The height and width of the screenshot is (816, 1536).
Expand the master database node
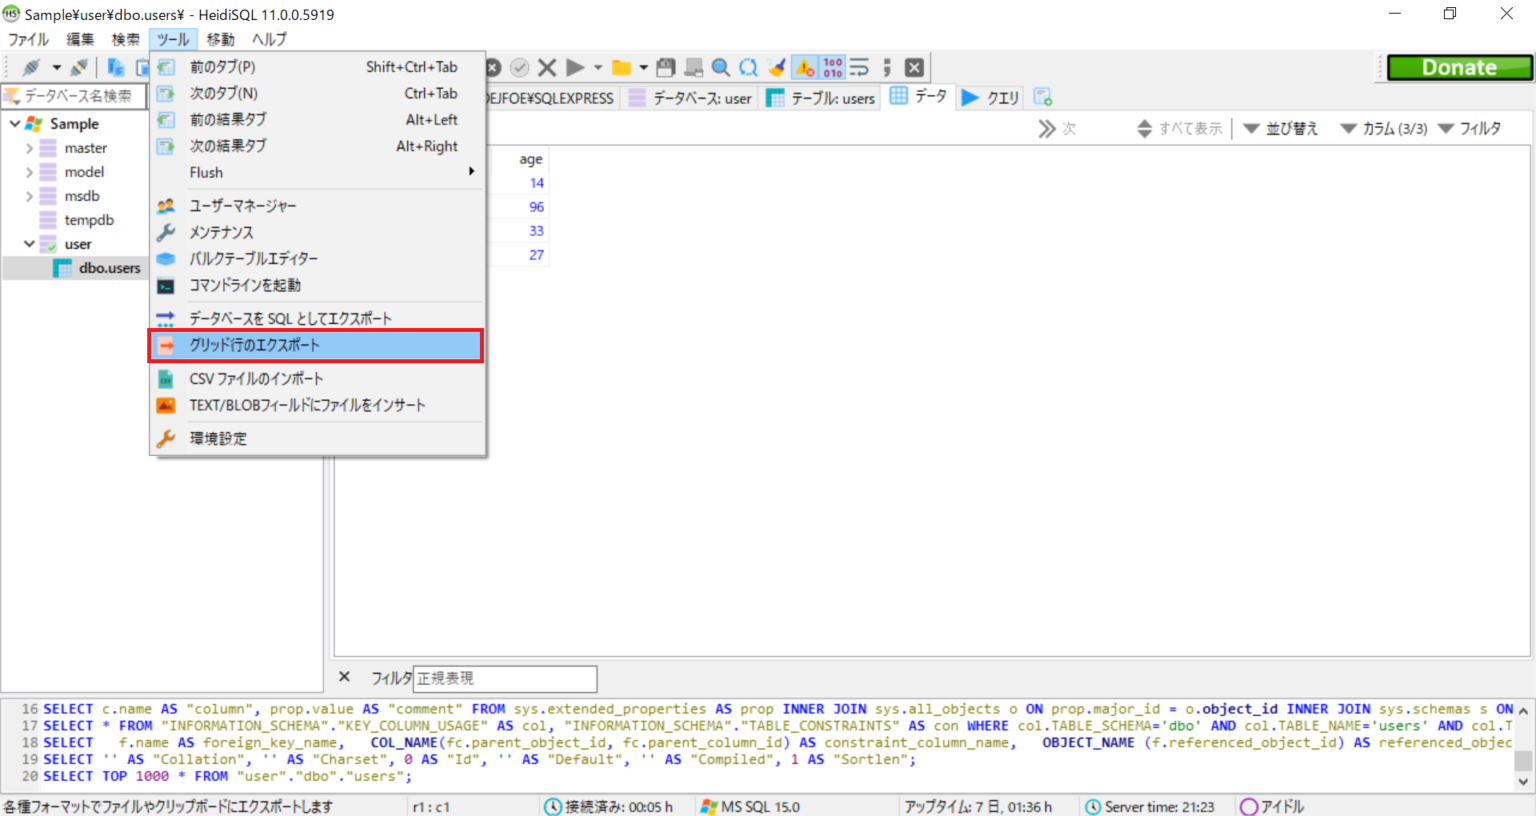tap(30, 147)
